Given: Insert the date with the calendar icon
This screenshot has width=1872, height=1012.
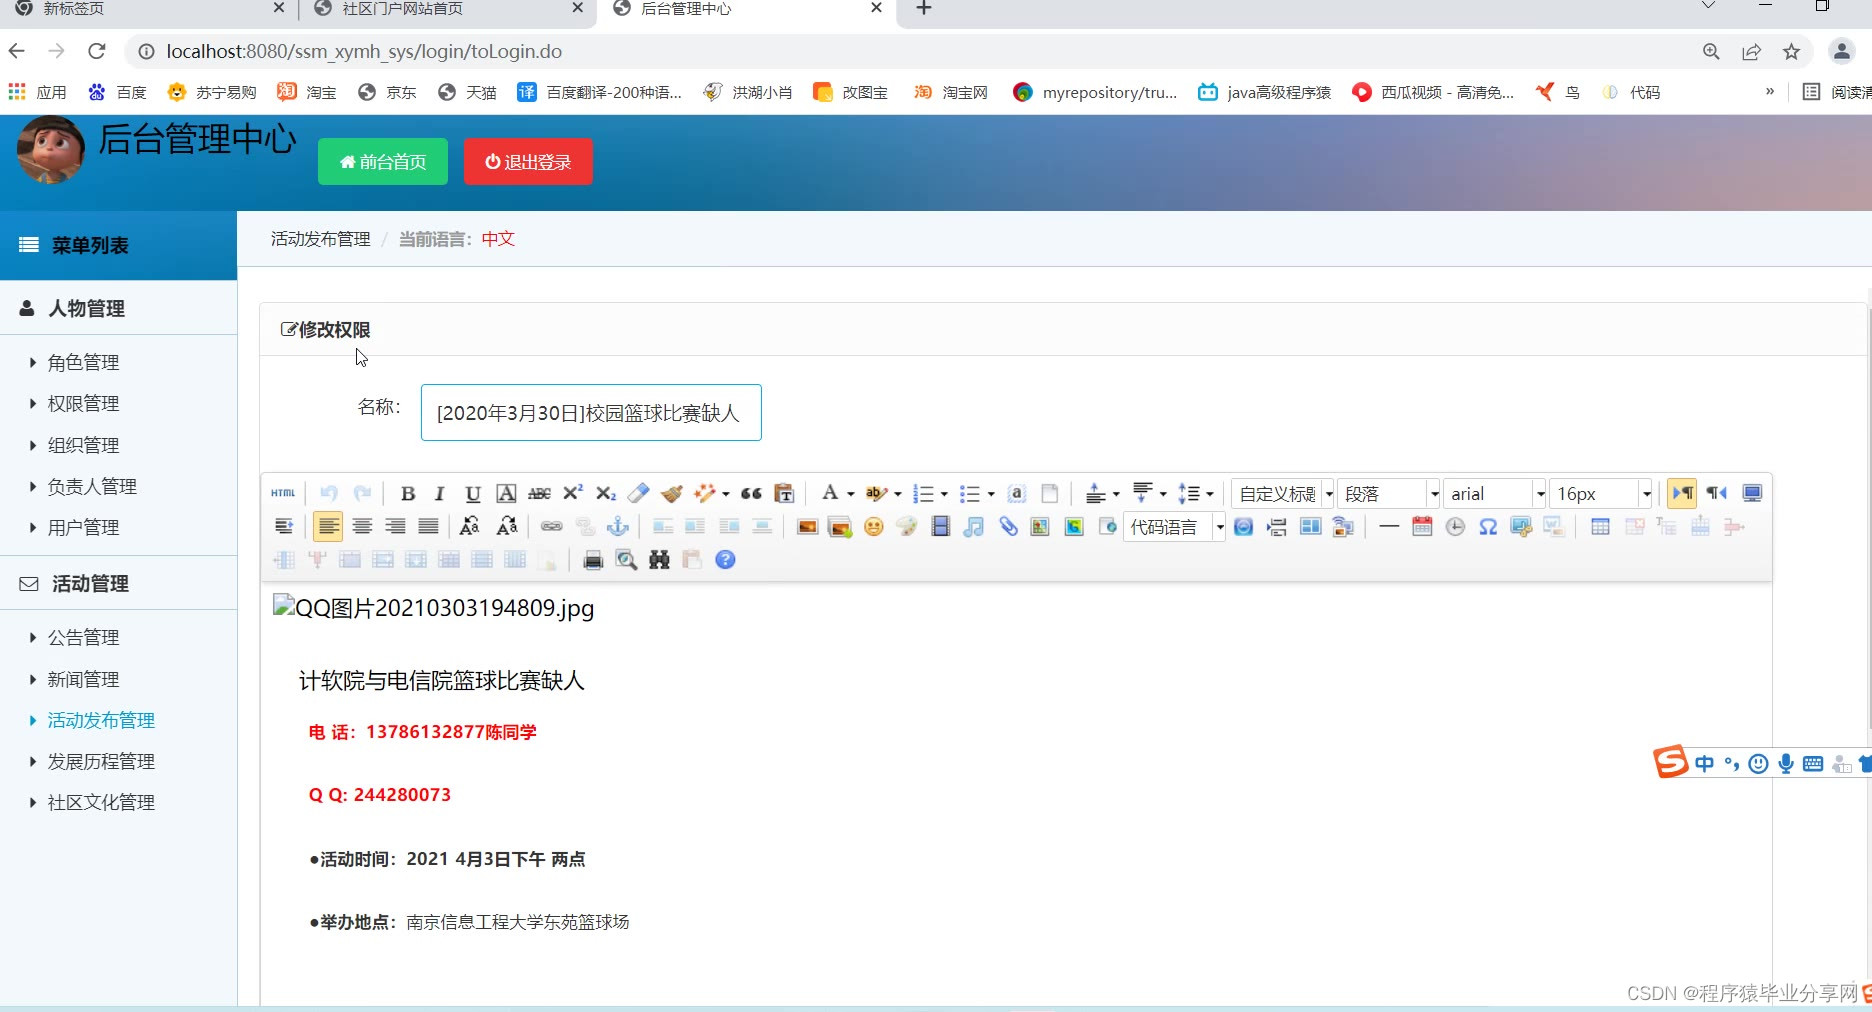Looking at the screenshot, I should (x=1422, y=526).
